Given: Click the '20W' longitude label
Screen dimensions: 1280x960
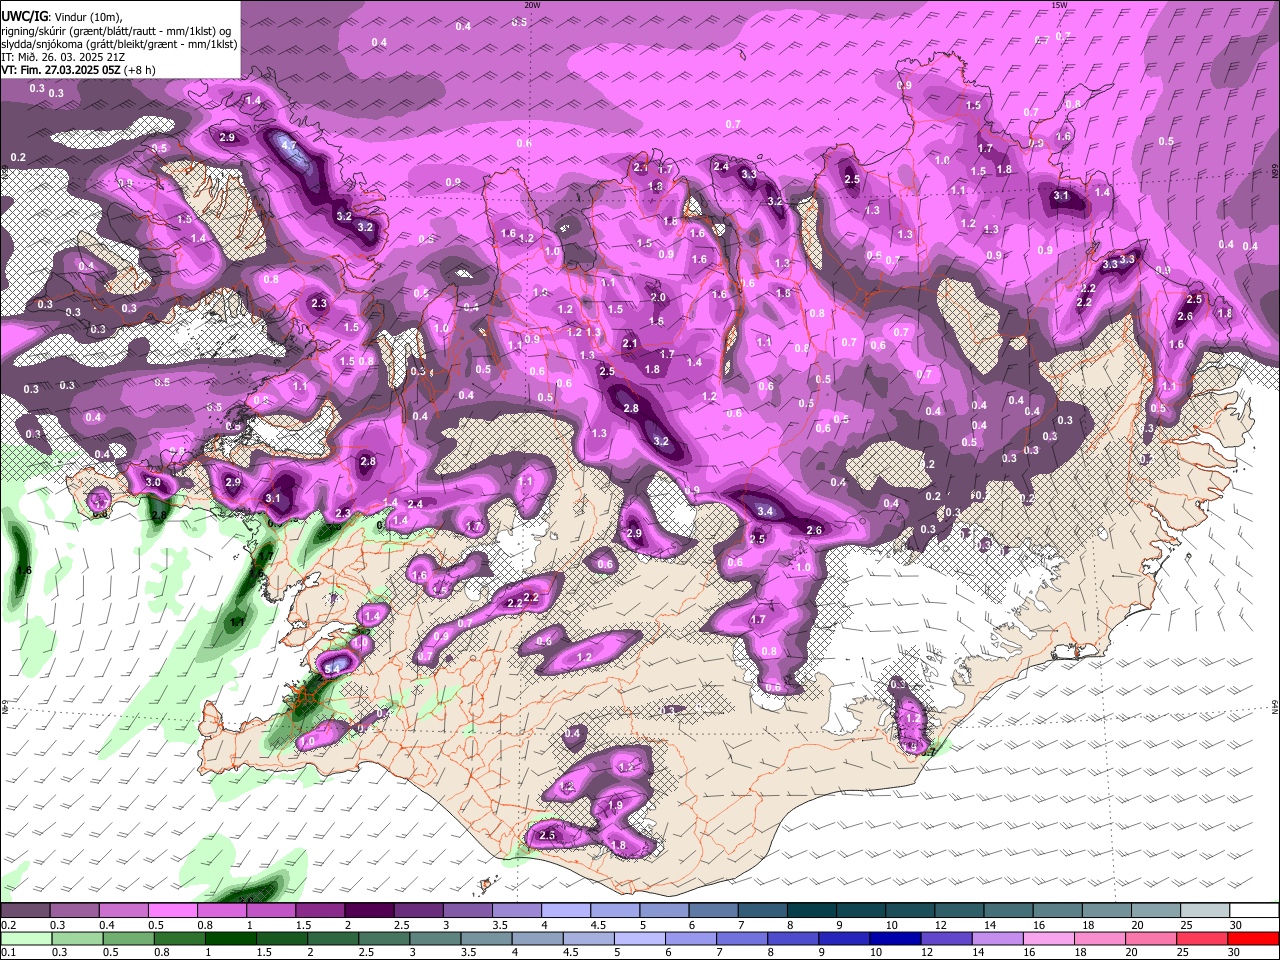Looking at the screenshot, I should point(532,5).
